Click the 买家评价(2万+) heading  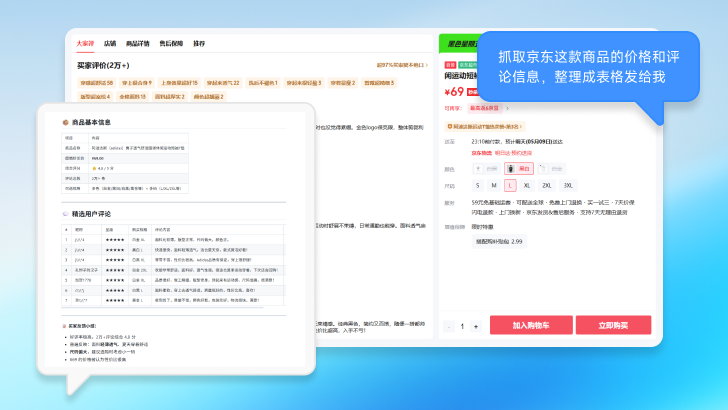[x=104, y=65]
